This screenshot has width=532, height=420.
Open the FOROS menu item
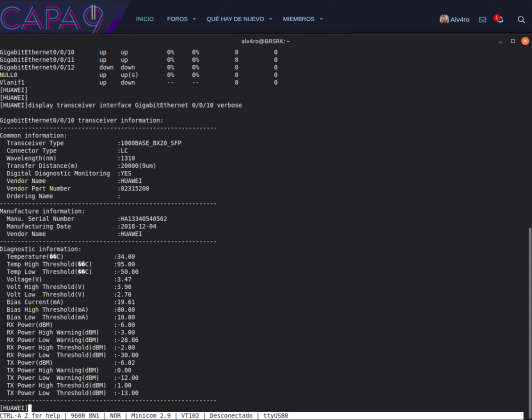pyautogui.click(x=177, y=19)
